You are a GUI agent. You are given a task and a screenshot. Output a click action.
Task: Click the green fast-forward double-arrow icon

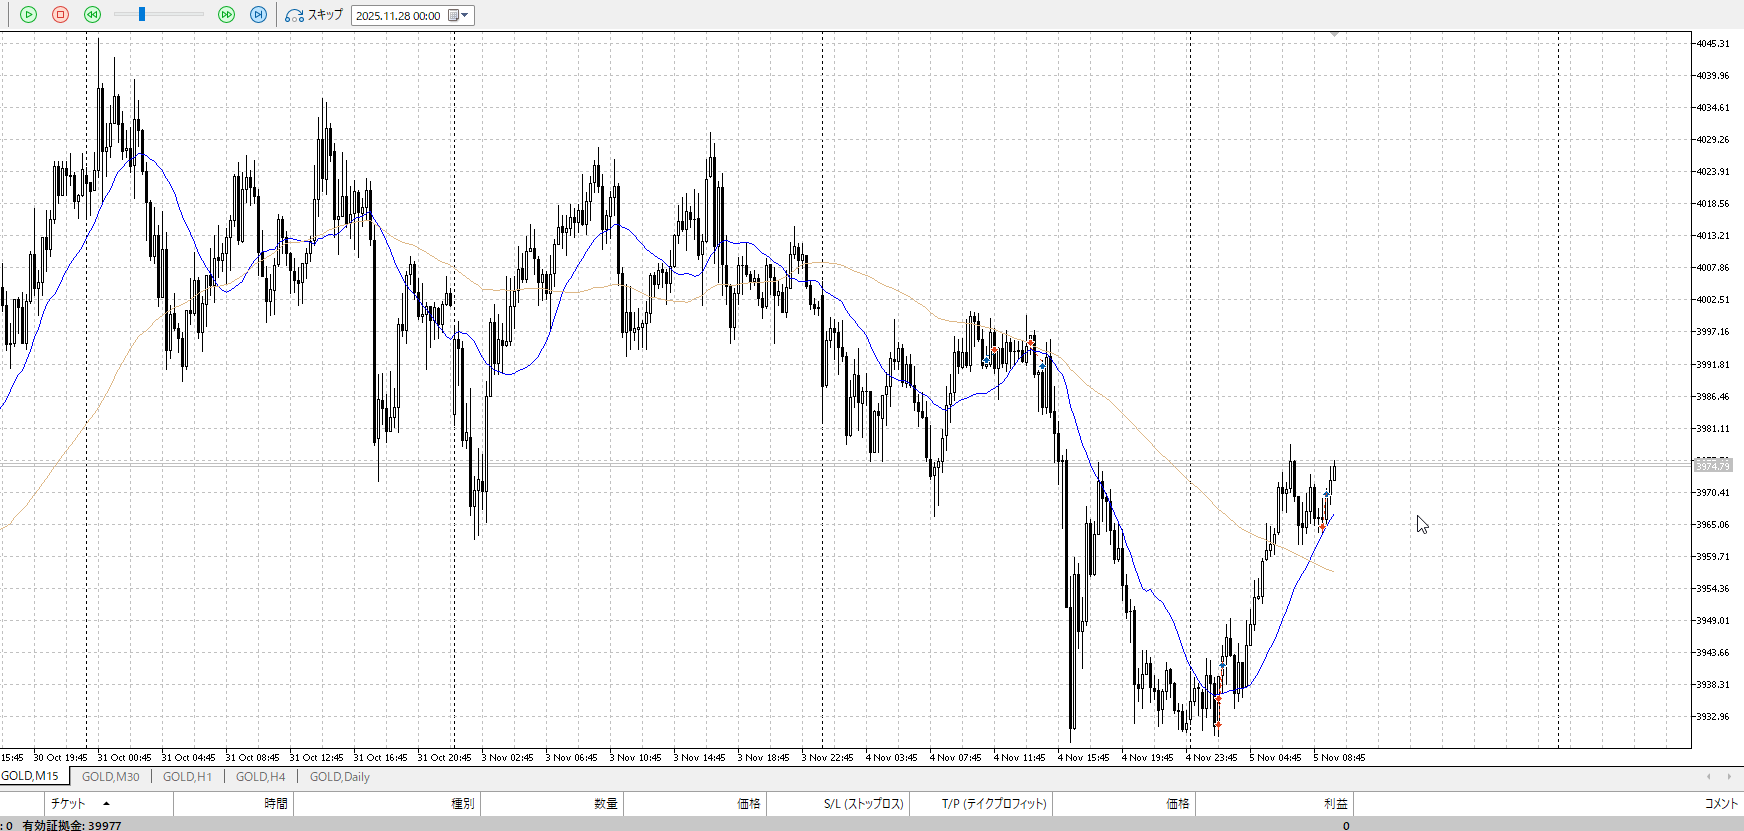(x=226, y=15)
